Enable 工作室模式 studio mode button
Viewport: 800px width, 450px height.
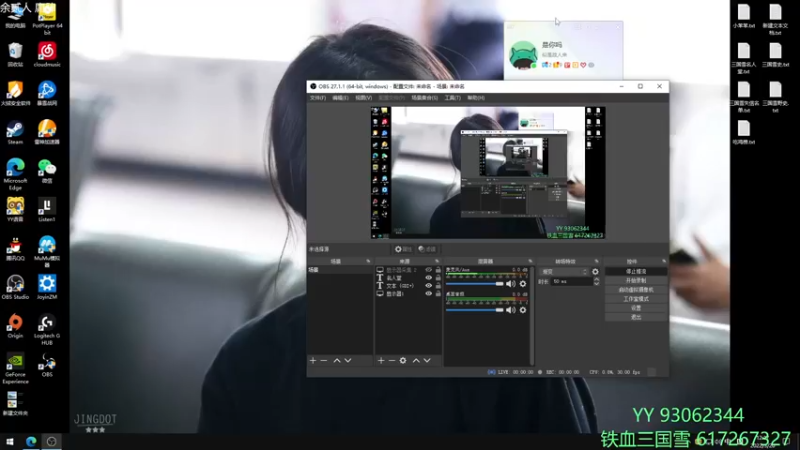(636, 299)
